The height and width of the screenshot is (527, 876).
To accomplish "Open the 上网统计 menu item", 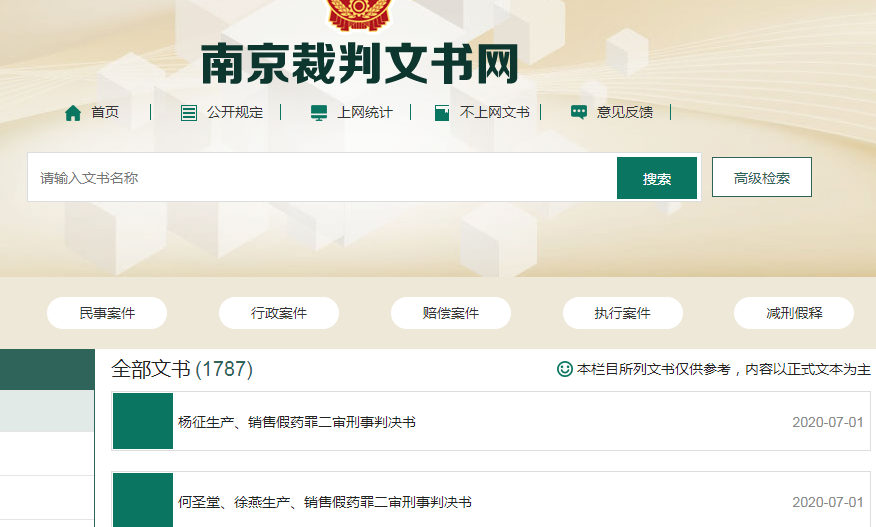I will (365, 112).
